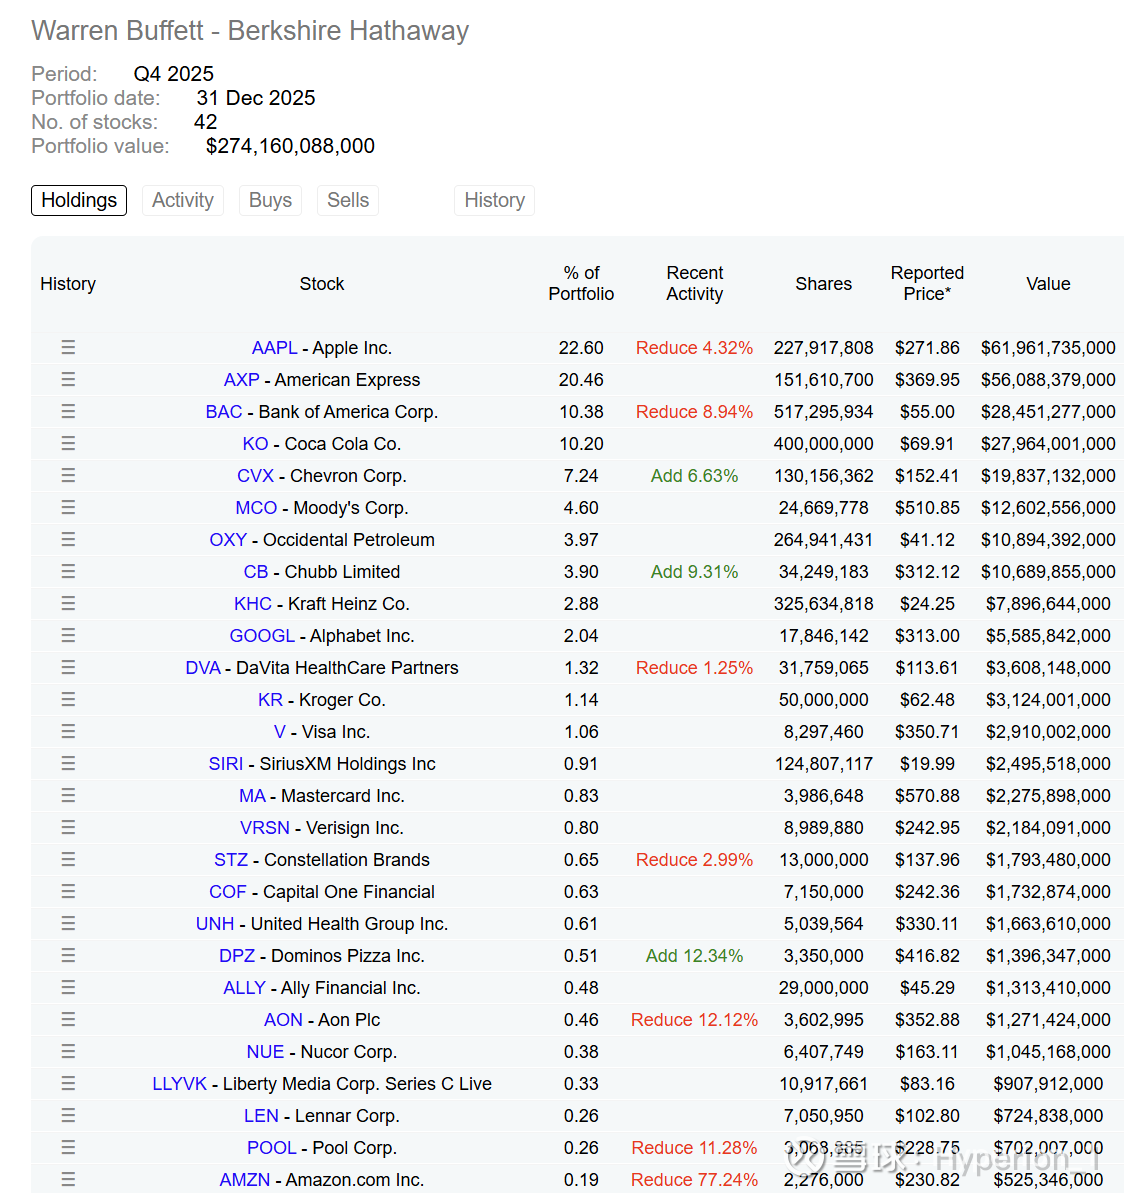Open history icon for Amazon.com row

click(x=68, y=1179)
